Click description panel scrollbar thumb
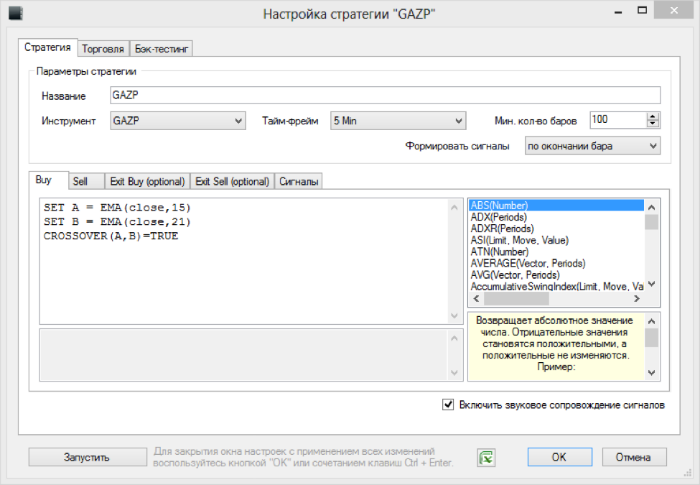 651,338
